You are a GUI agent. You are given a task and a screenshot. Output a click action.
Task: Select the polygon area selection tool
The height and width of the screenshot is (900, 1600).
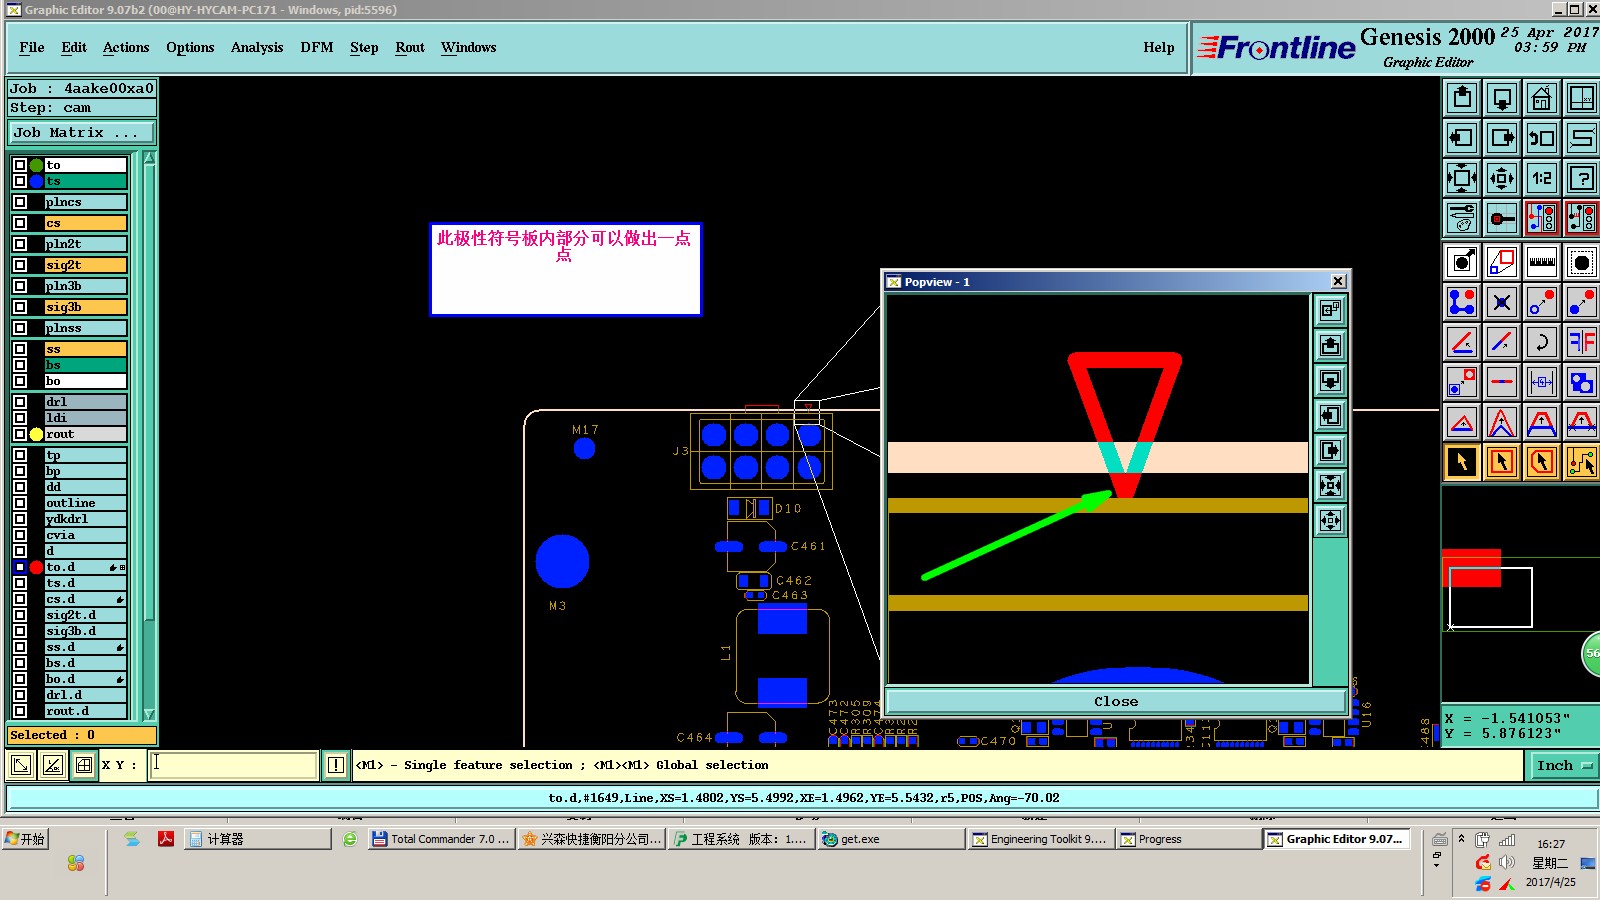[x=1541, y=462]
